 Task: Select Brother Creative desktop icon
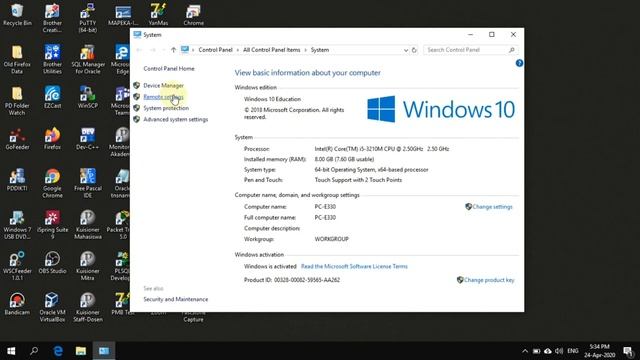coord(52,18)
